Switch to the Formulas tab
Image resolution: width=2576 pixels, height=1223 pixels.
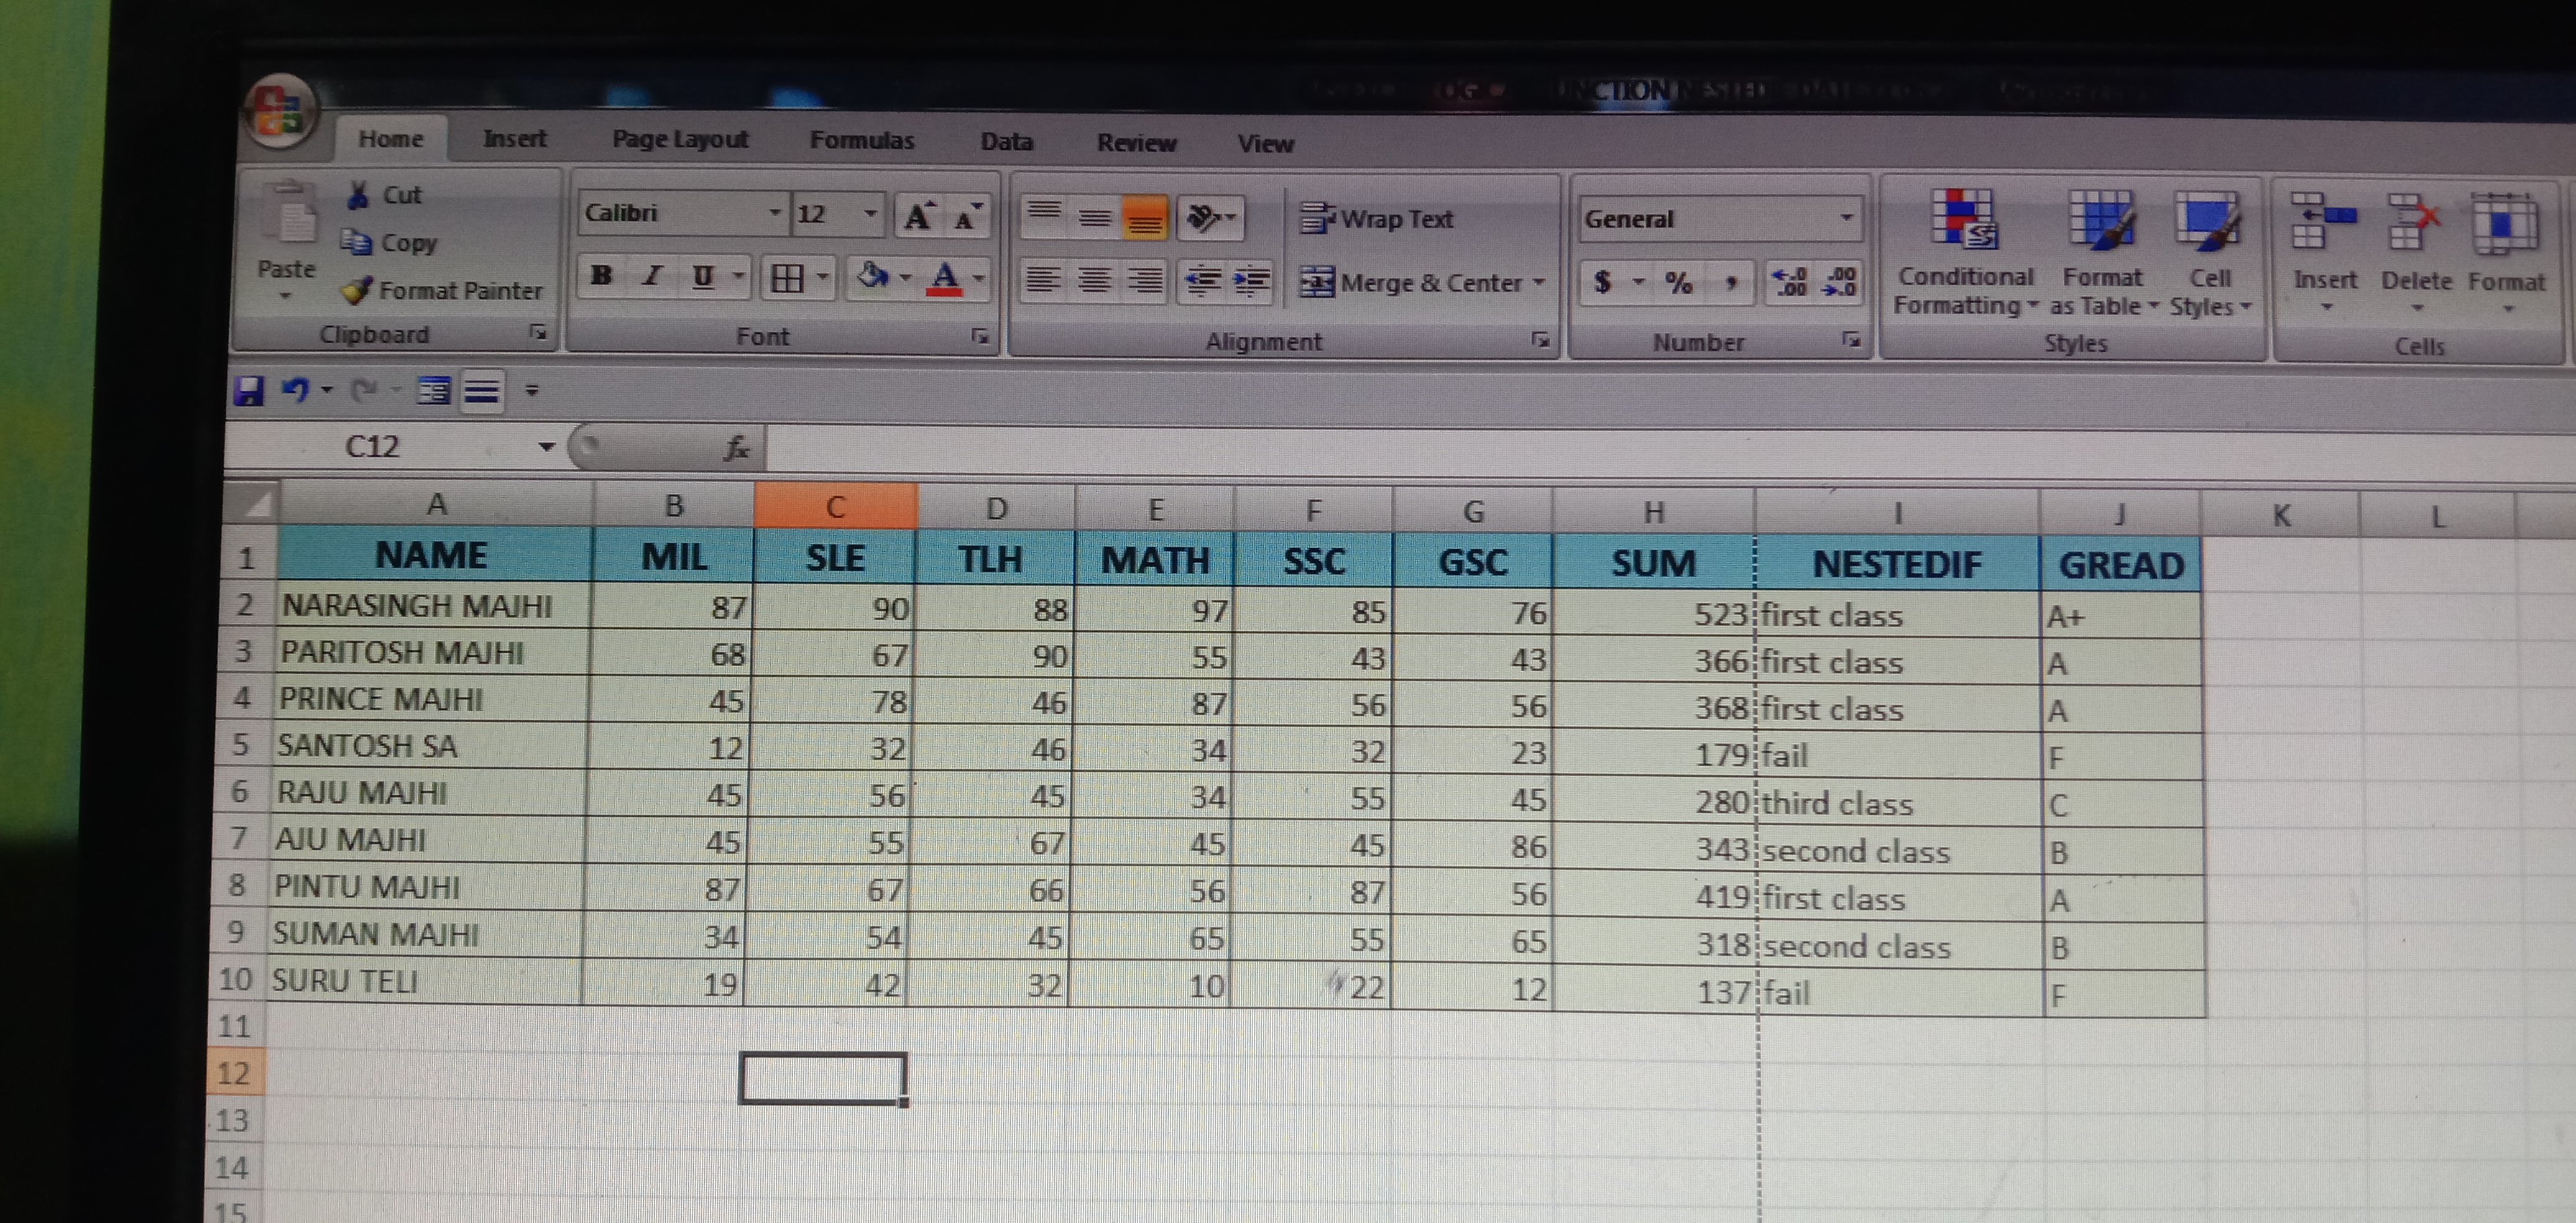click(861, 140)
